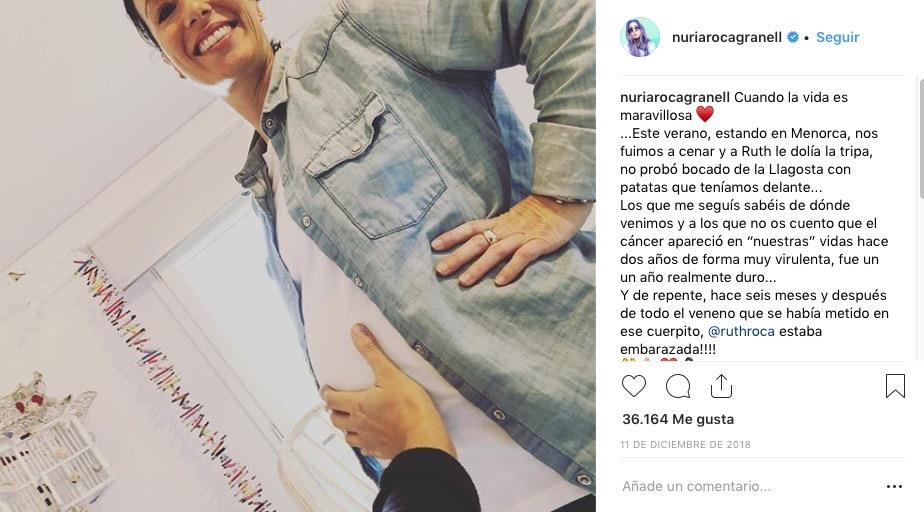View the 36.164 Me gusta likes list
Screen dimensions: 924x512
[678, 419]
